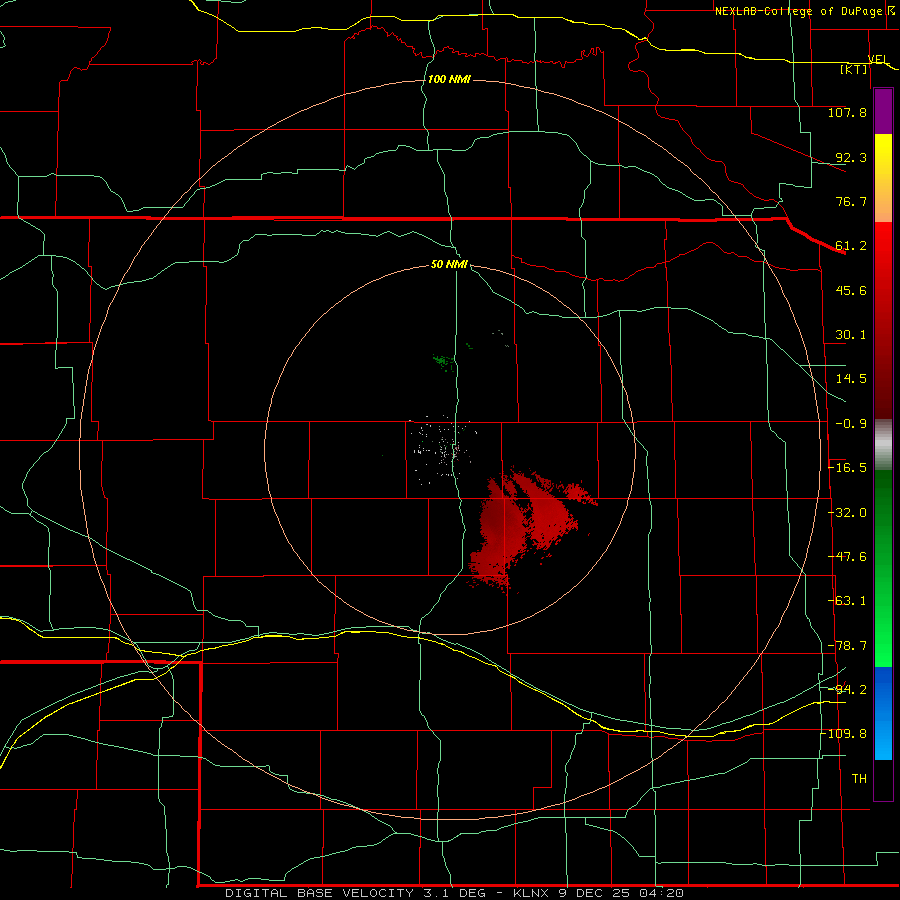
Task: Click the 76.7 velocity scale value
Action: (x=851, y=201)
